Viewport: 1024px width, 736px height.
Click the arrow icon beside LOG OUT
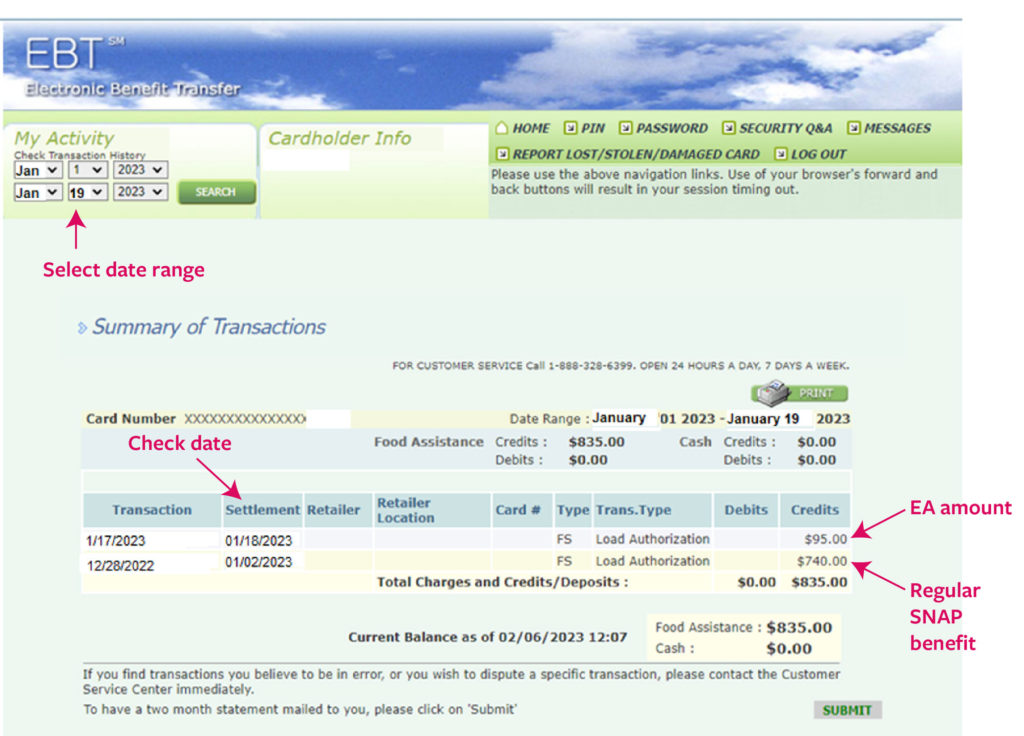(x=780, y=154)
